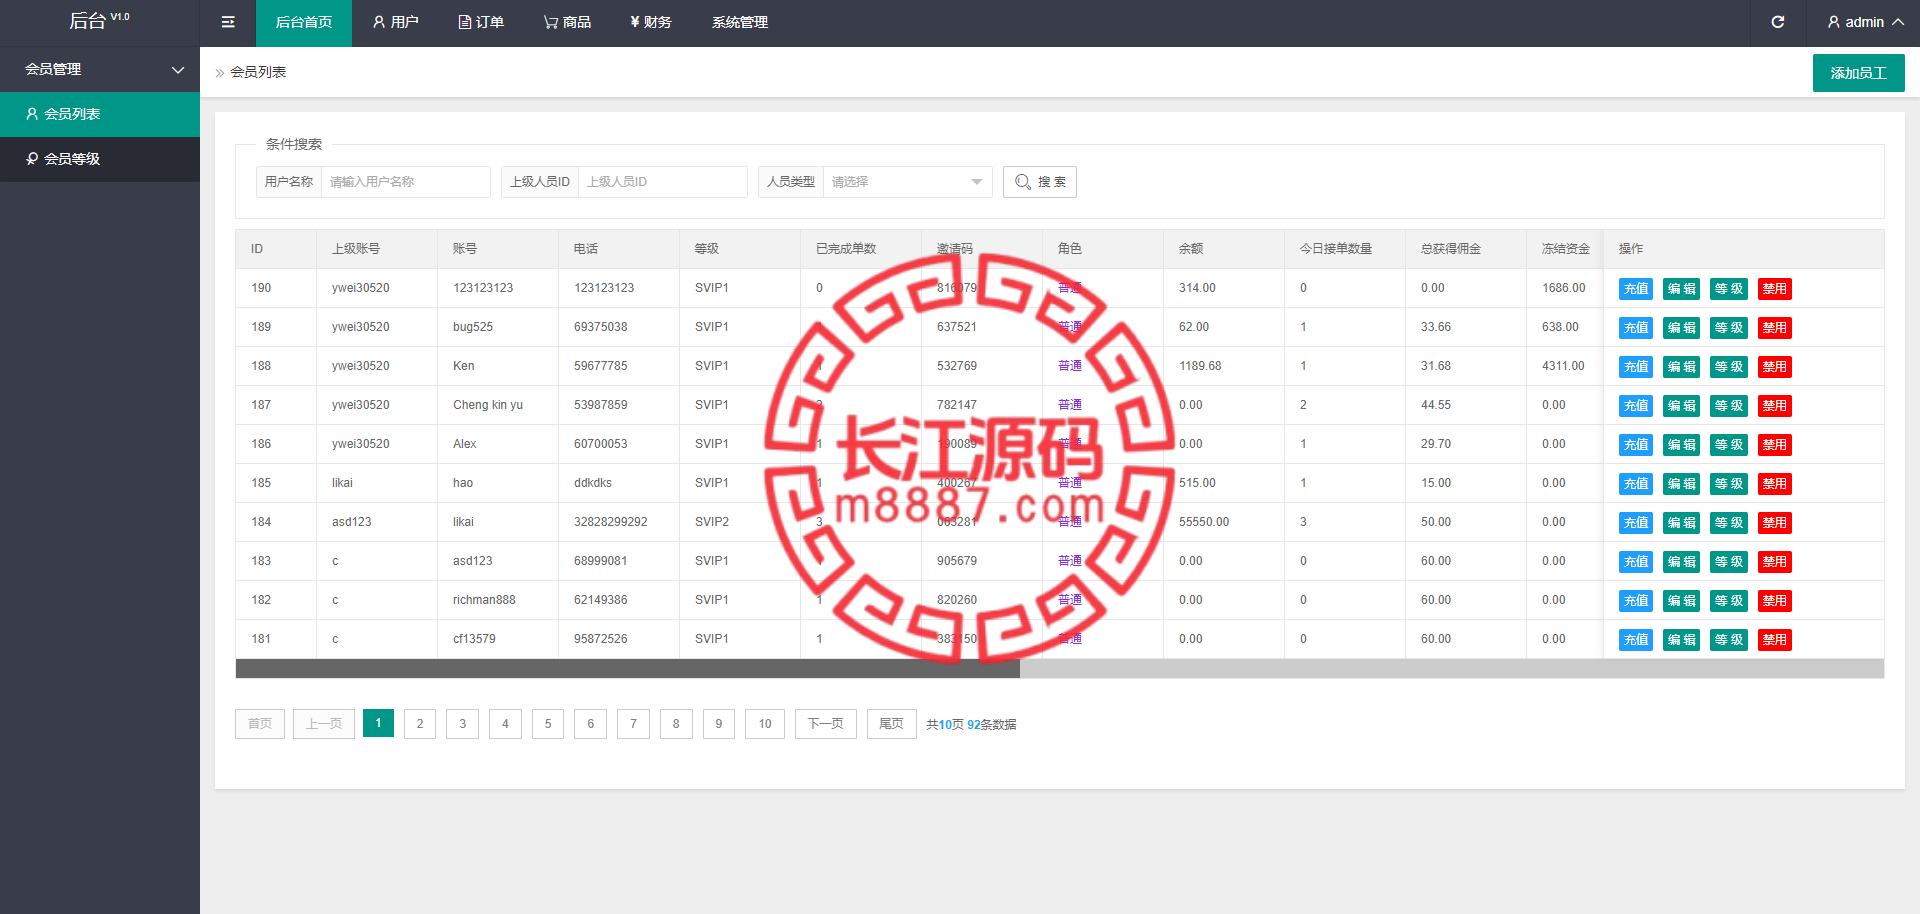Click the refresh icon in top bar
1920x914 pixels.
point(1777,22)
